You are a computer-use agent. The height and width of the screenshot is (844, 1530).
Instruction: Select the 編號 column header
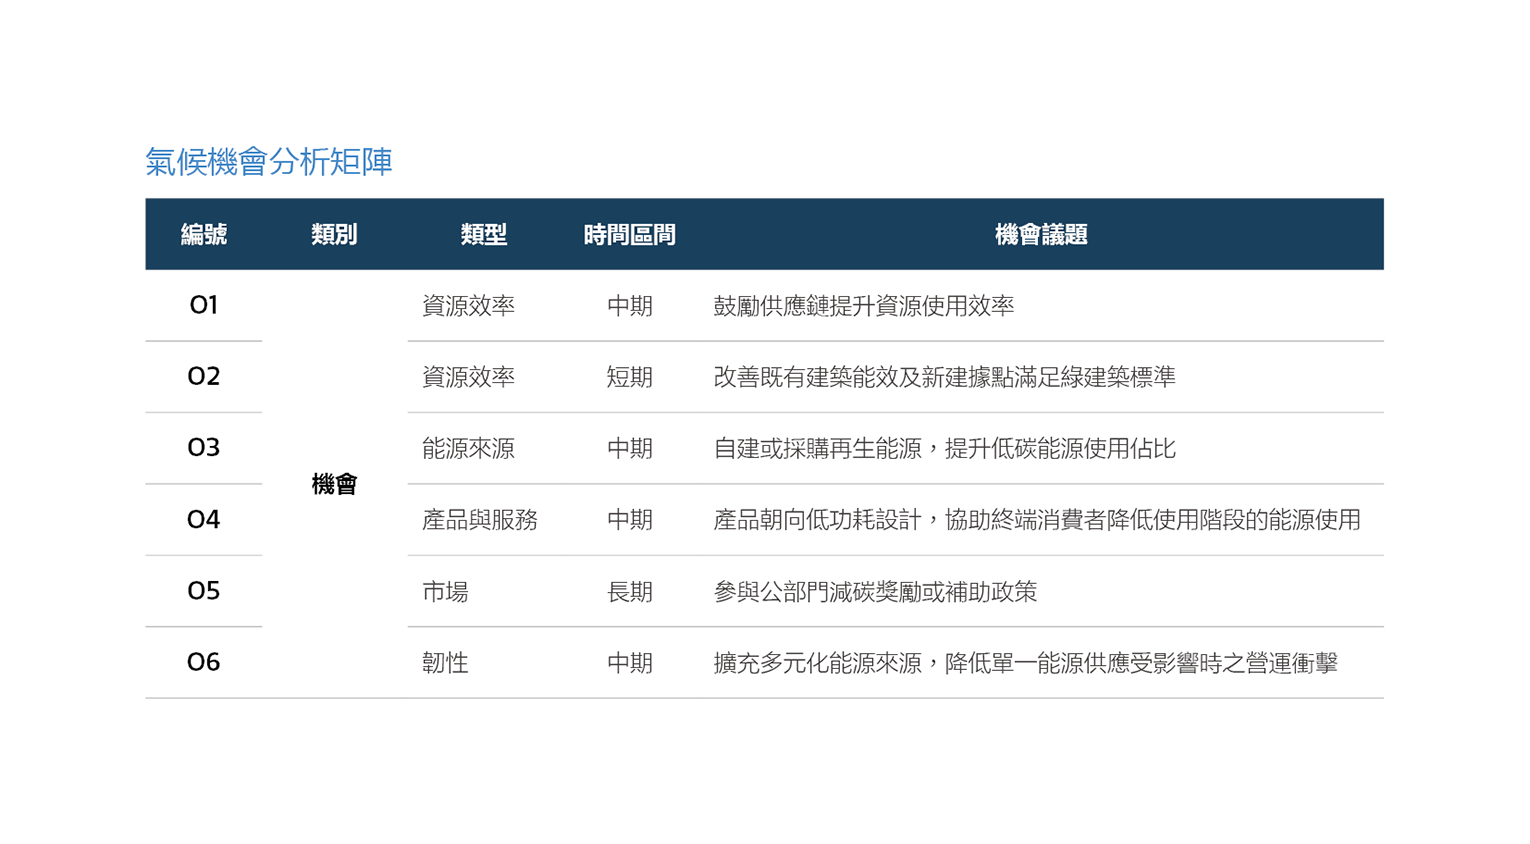coord(204,235)
